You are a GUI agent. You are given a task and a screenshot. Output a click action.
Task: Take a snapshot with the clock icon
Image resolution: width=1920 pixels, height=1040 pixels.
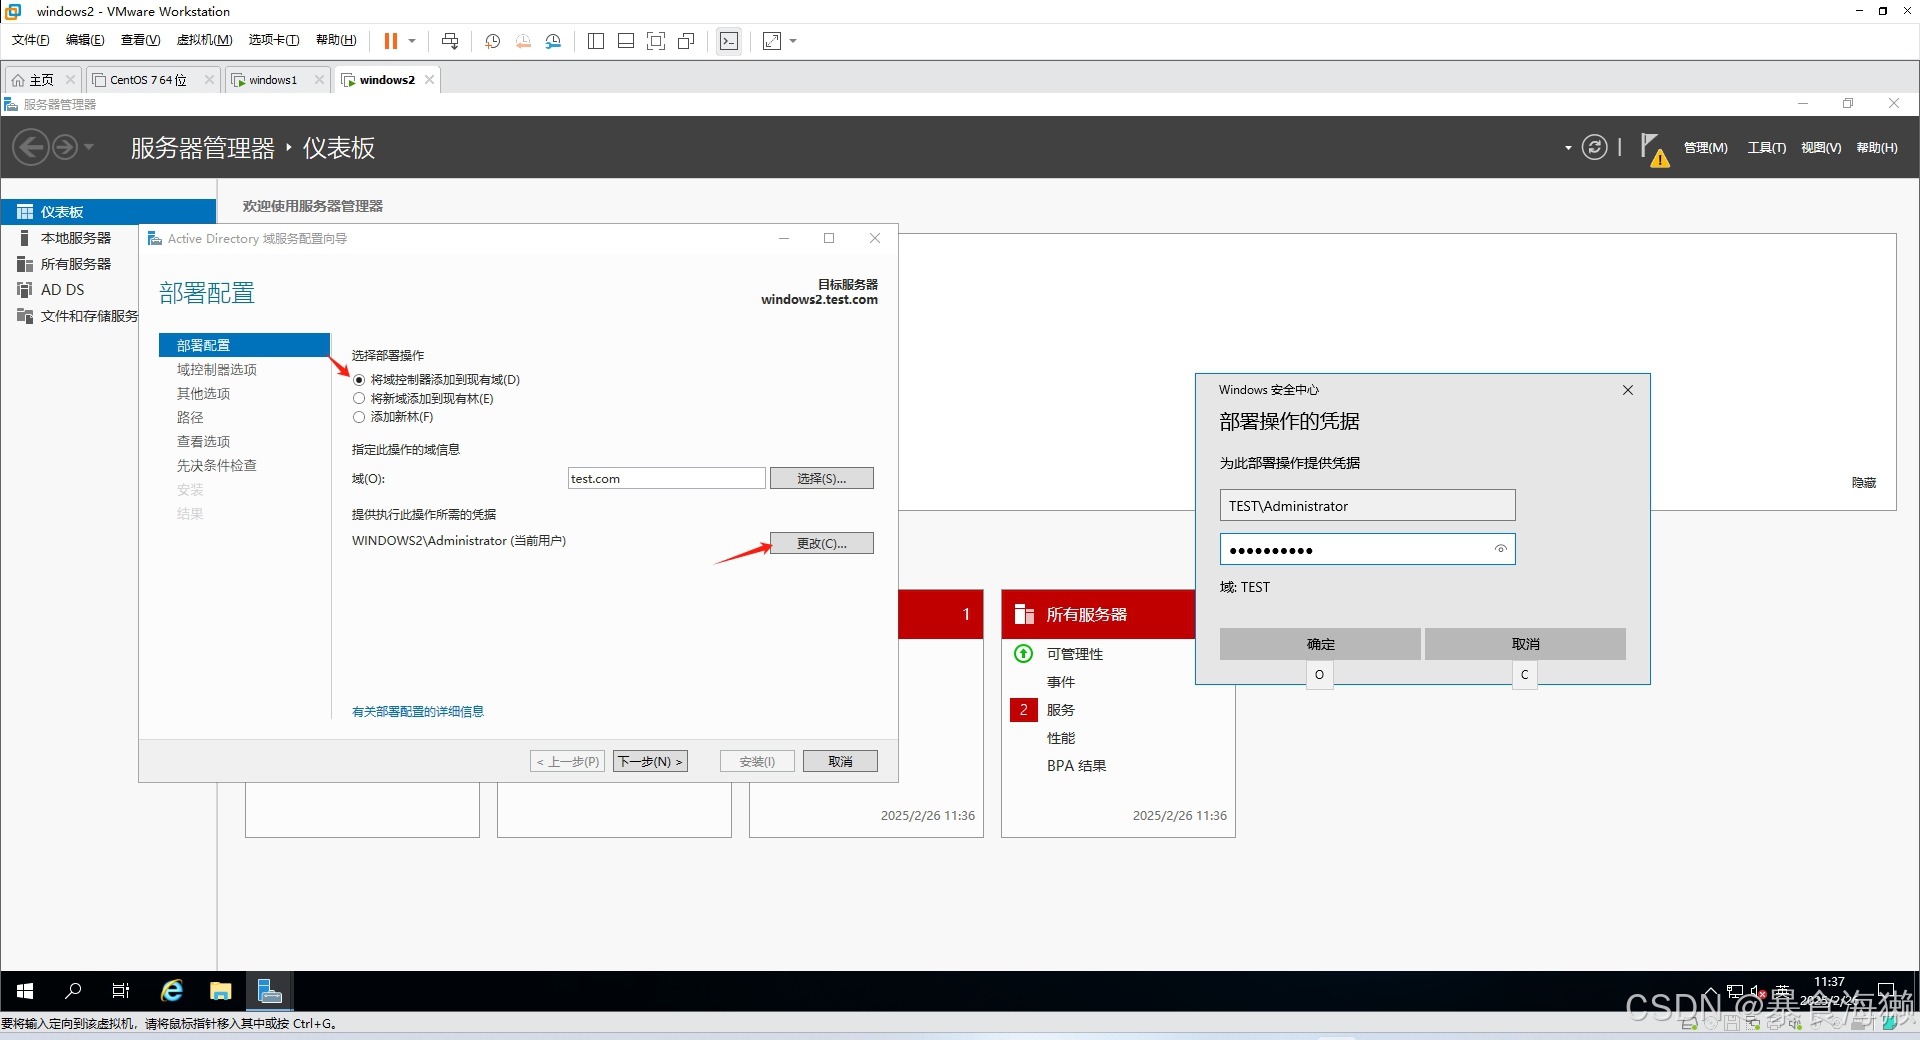(x=492, y=41)
